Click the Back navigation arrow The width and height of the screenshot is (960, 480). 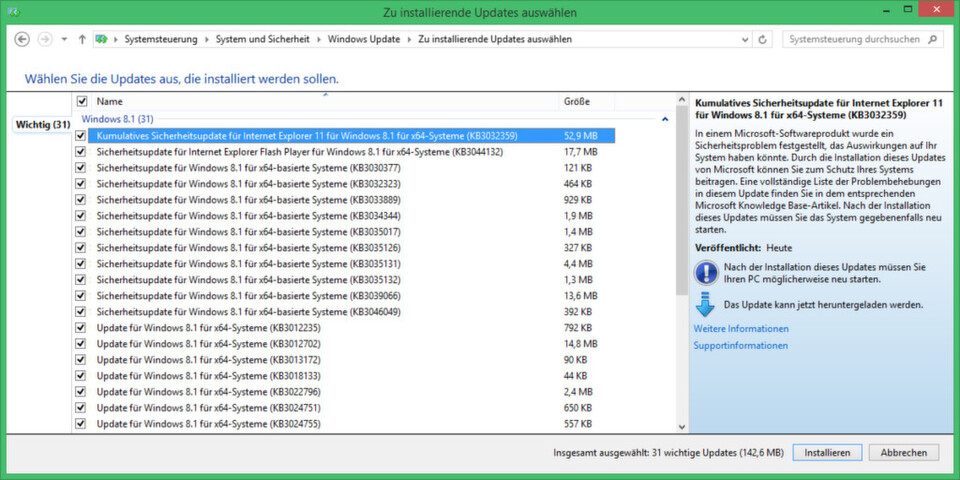tap(22, 39)
